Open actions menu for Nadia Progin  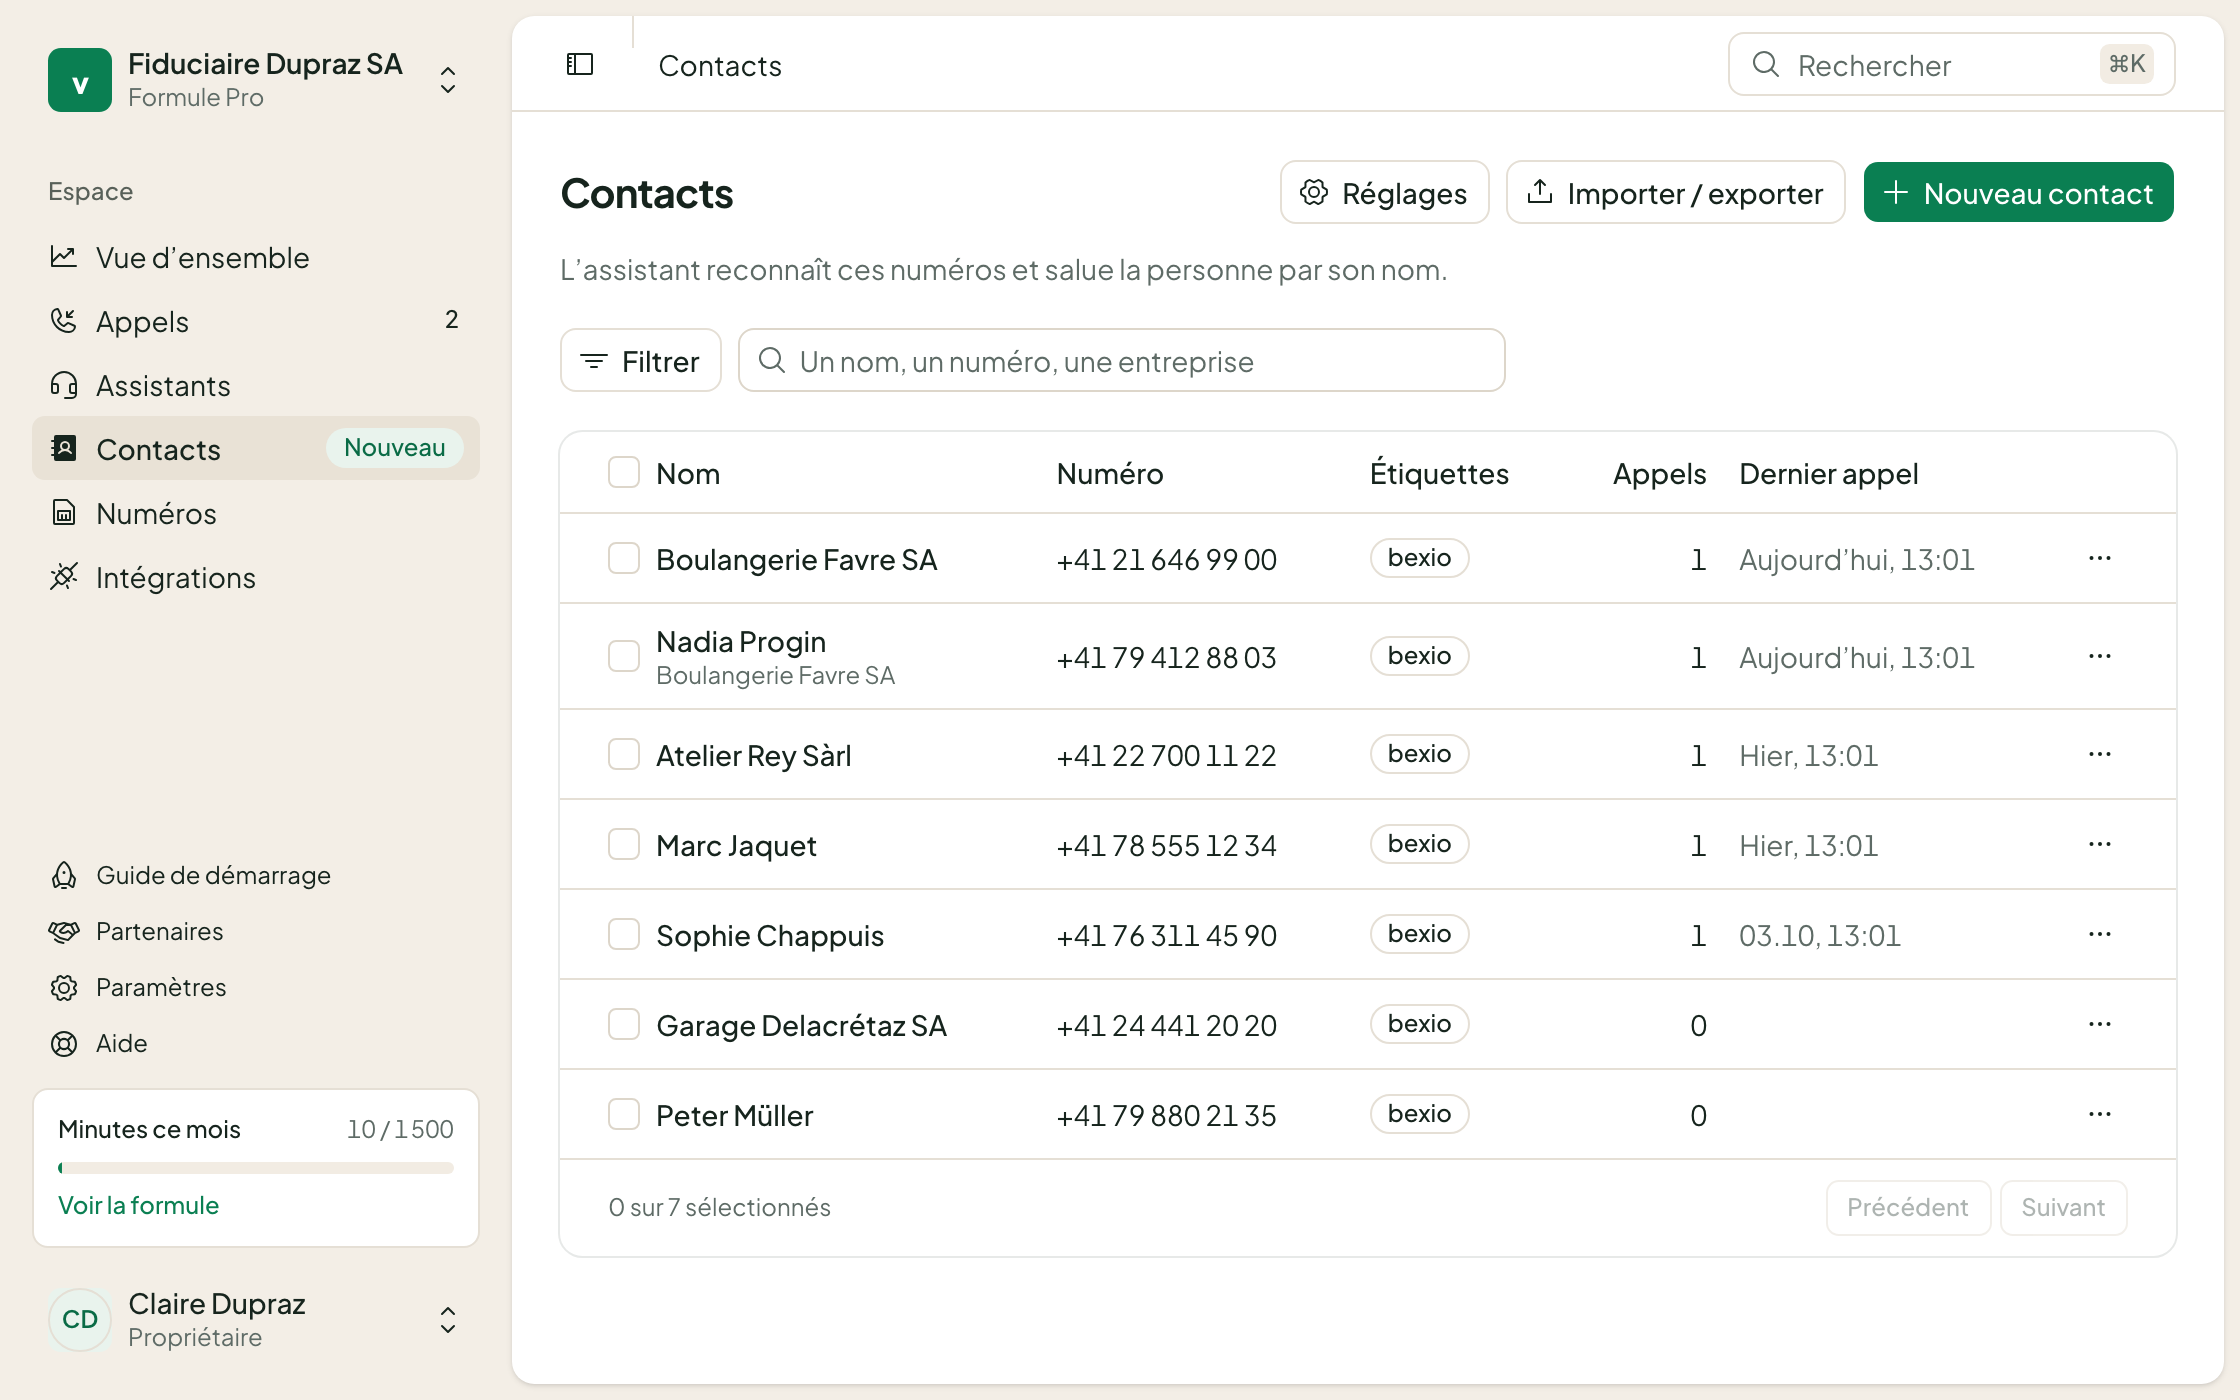2099,656
